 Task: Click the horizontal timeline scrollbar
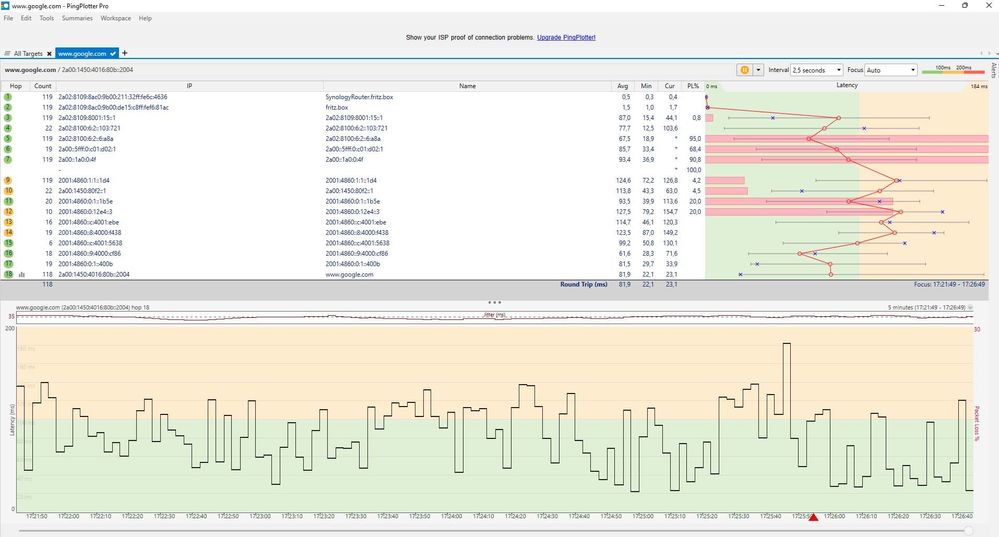point(494,531)
